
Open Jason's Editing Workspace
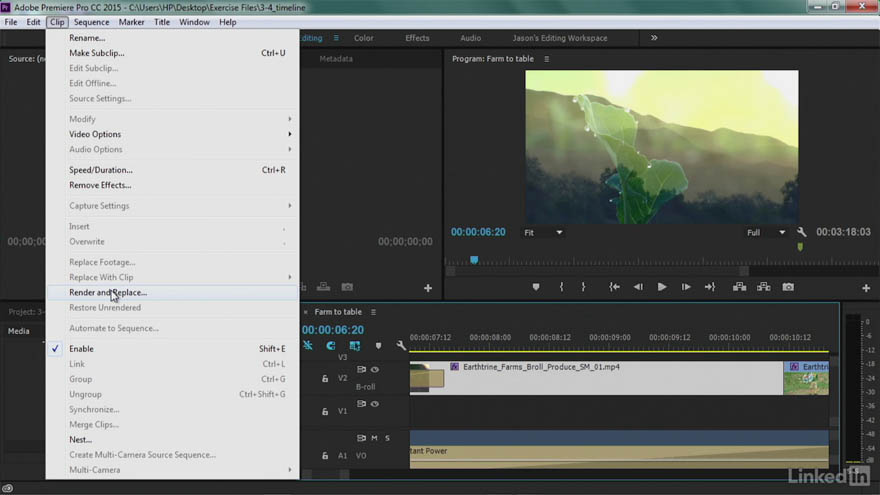(560, 38)
